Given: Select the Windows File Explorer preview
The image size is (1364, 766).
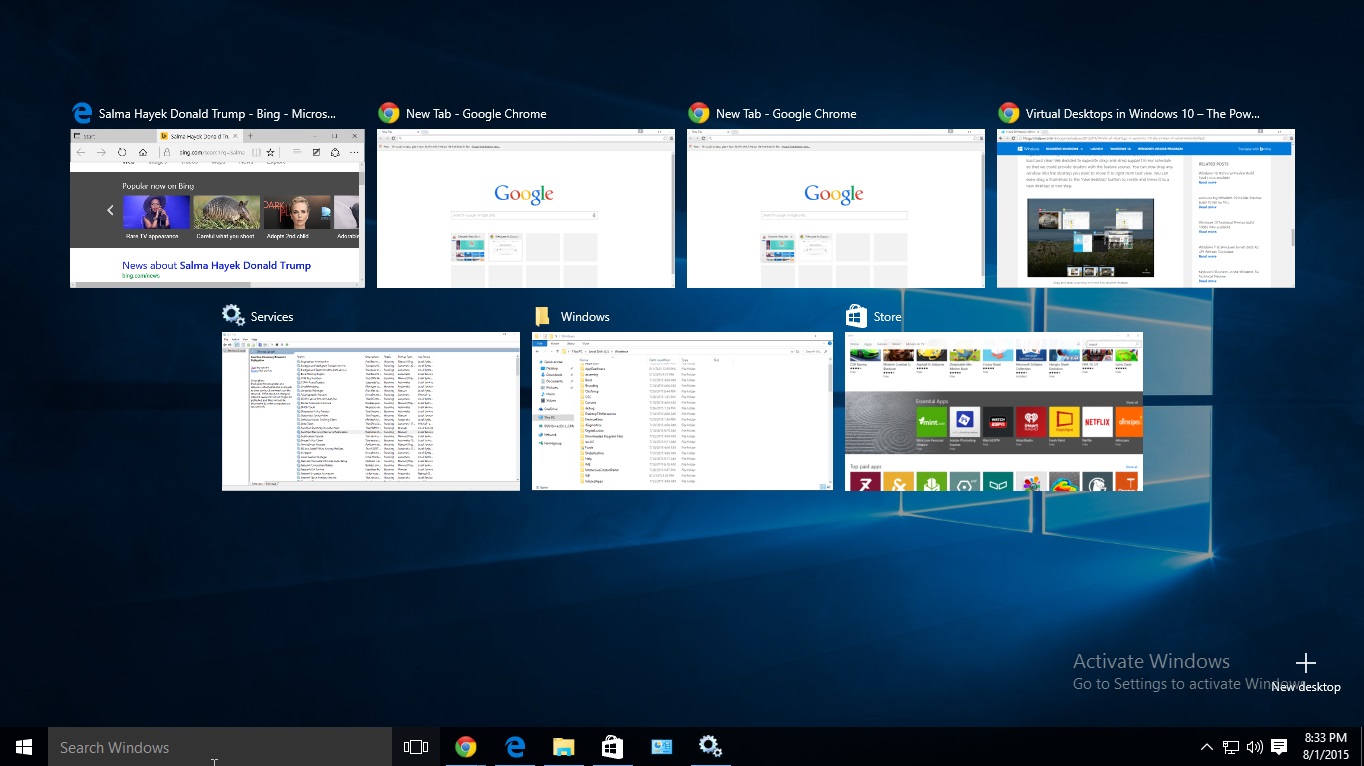Looking at the screenshot, I should pyautogui.click(x=682, y=411).
